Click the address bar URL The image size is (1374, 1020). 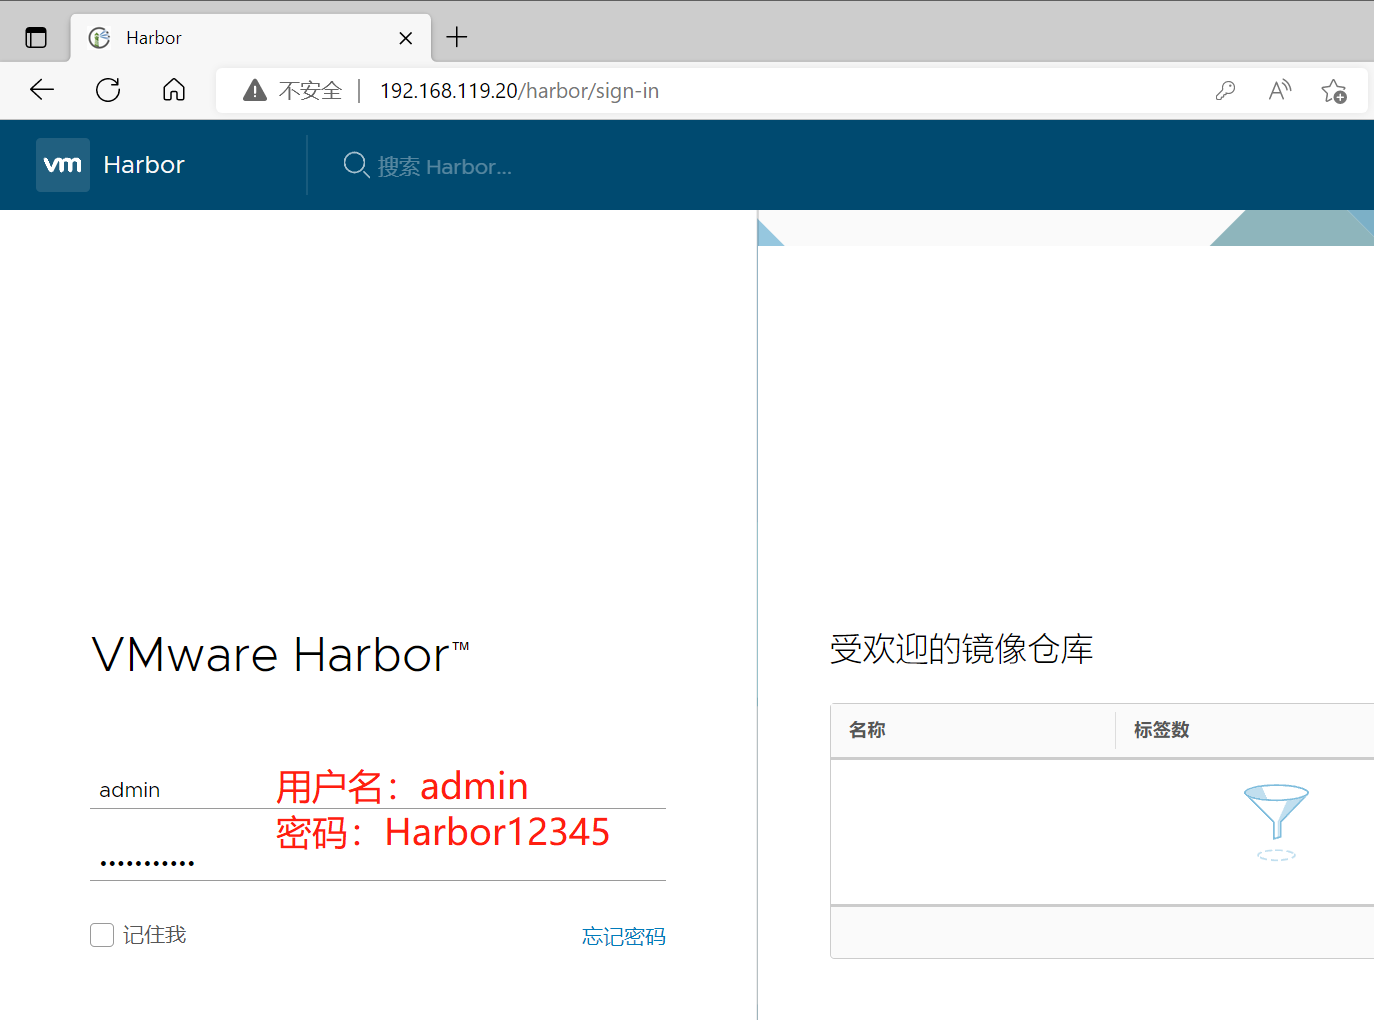pyautogui.click(x=519, y=91)
